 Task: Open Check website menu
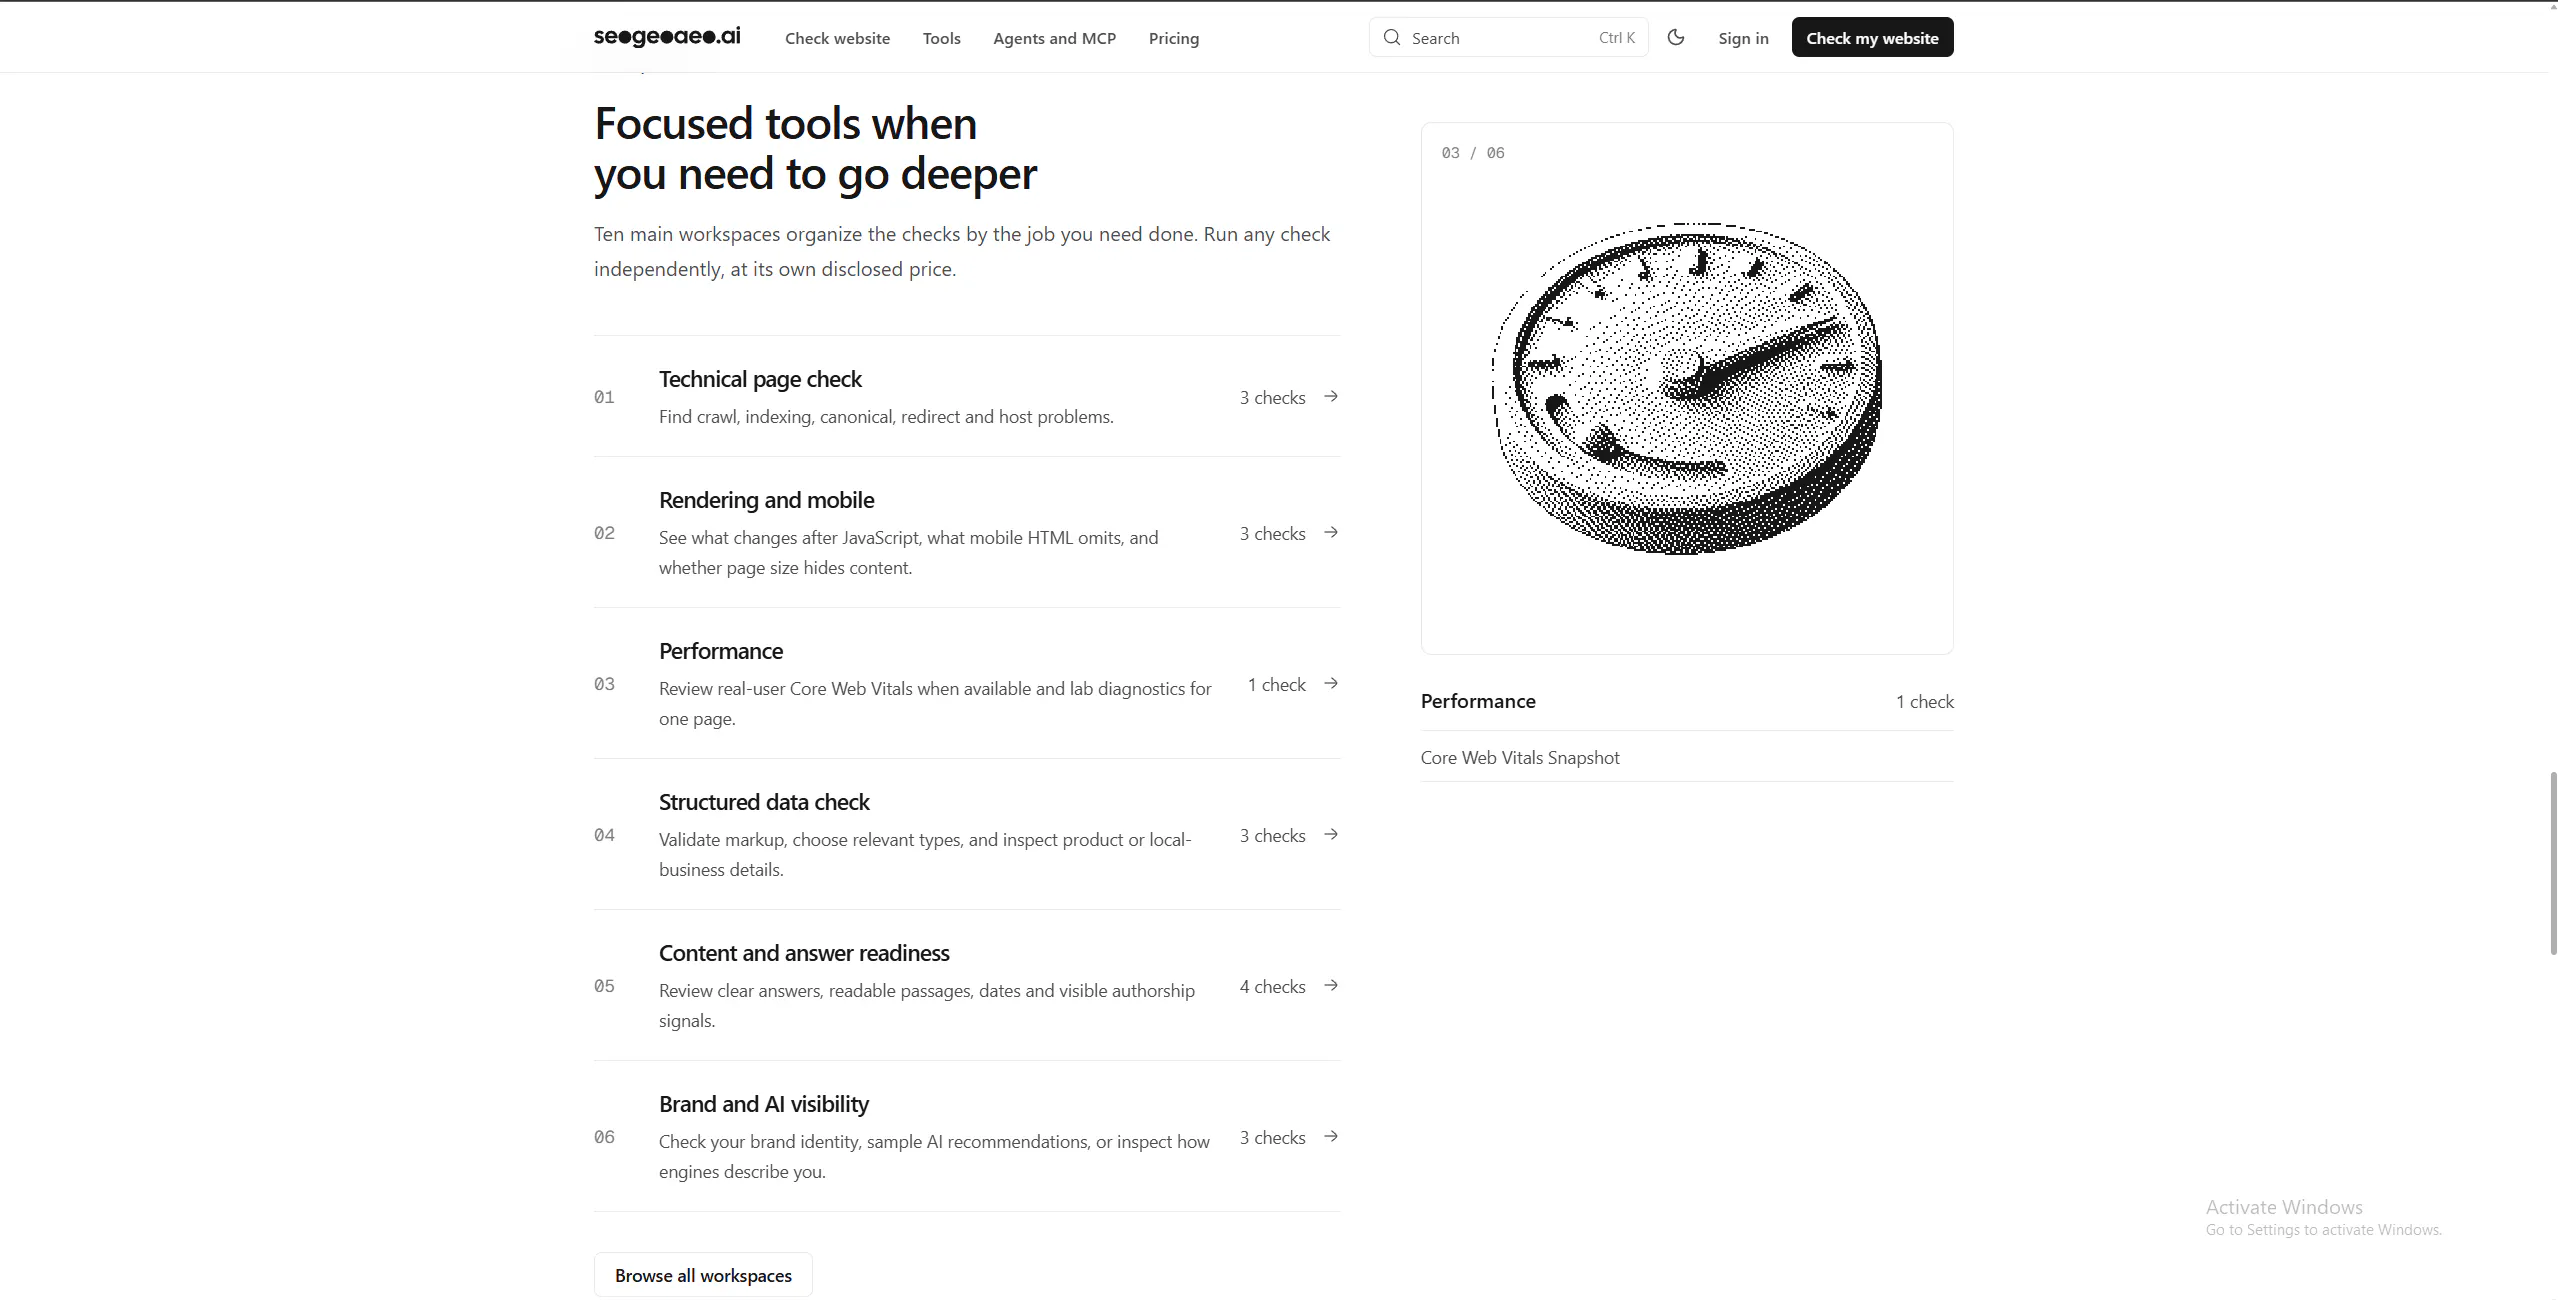[837, 38]
